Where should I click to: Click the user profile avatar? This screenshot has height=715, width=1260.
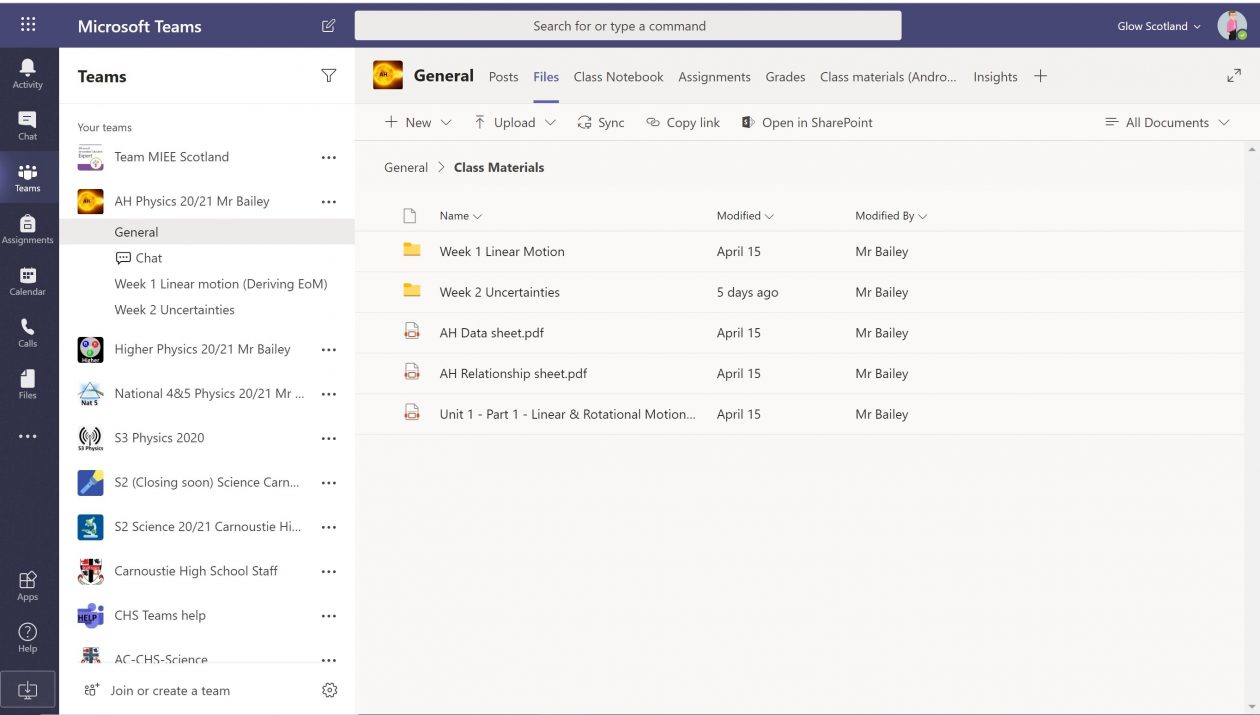pos(1232,26)
